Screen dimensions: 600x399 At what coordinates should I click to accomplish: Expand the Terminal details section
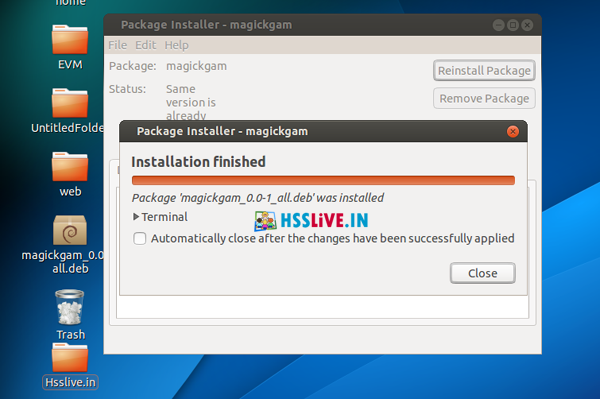click(160, 217)
